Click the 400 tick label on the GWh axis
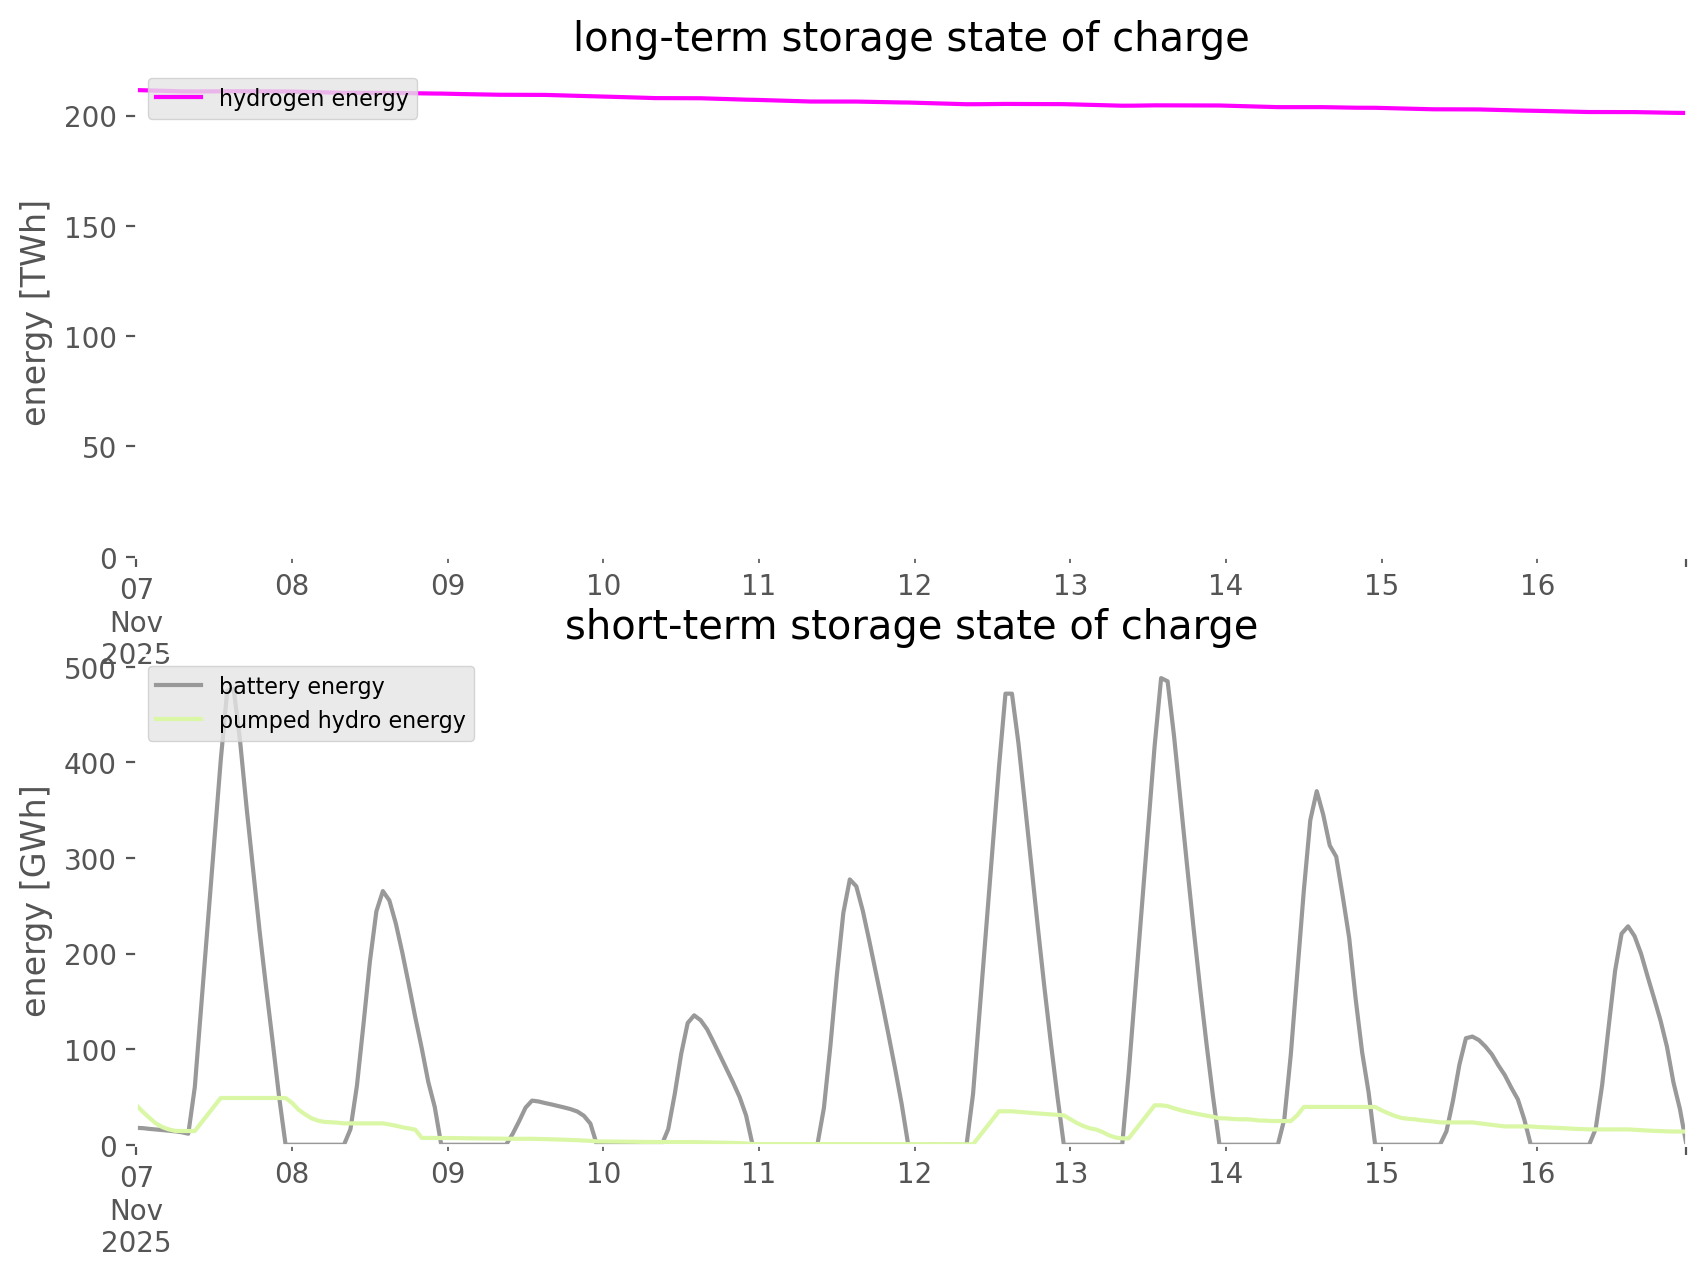This screenshot has width=1706, height=1277. tap(91, 763)
